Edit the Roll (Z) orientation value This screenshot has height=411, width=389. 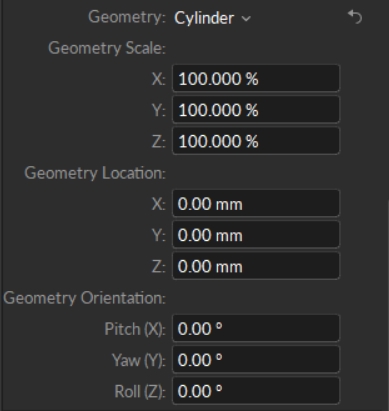click(x=256, y=391)
